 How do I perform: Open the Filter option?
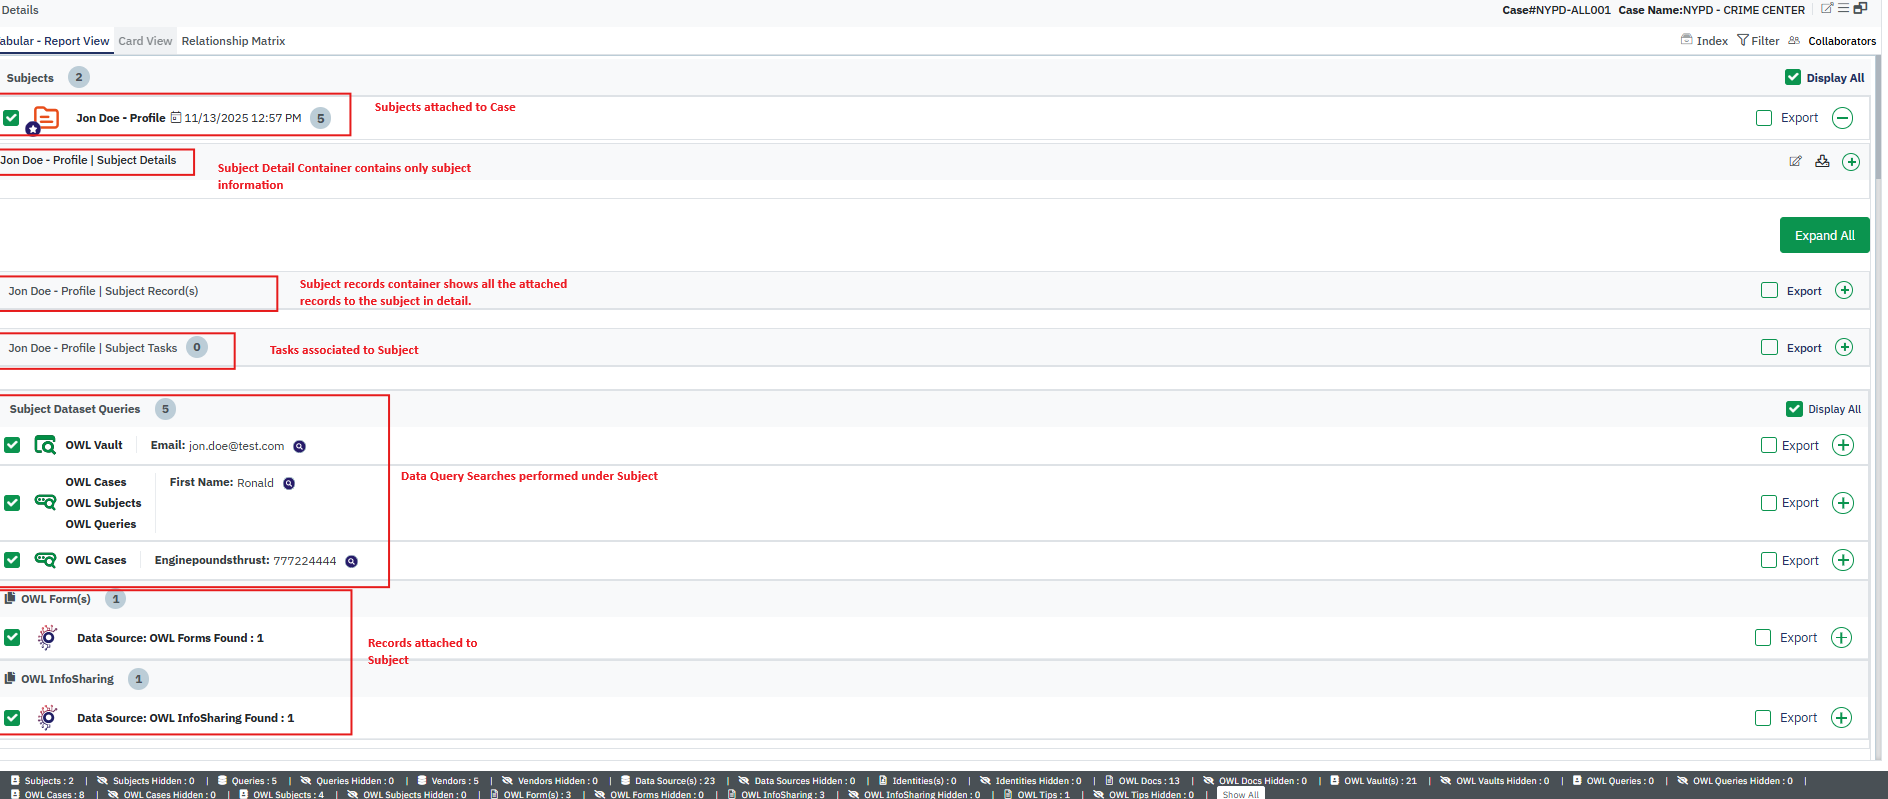pyautogui.click(x=1758, y=41)
